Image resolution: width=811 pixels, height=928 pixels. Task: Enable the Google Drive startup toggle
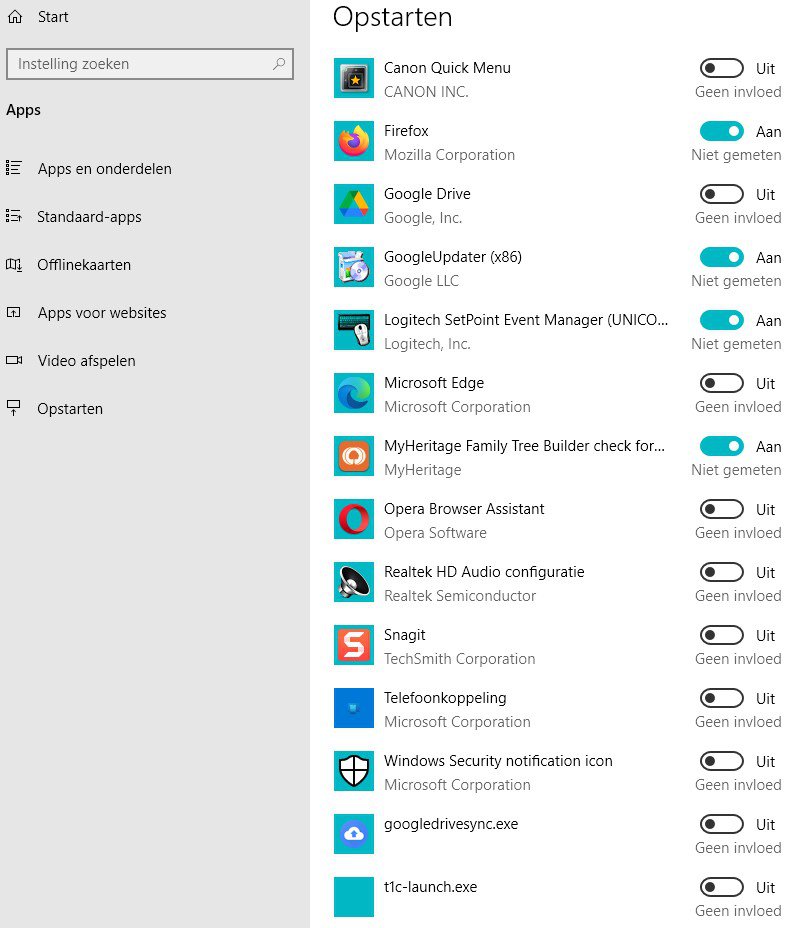tap(722, 194)
